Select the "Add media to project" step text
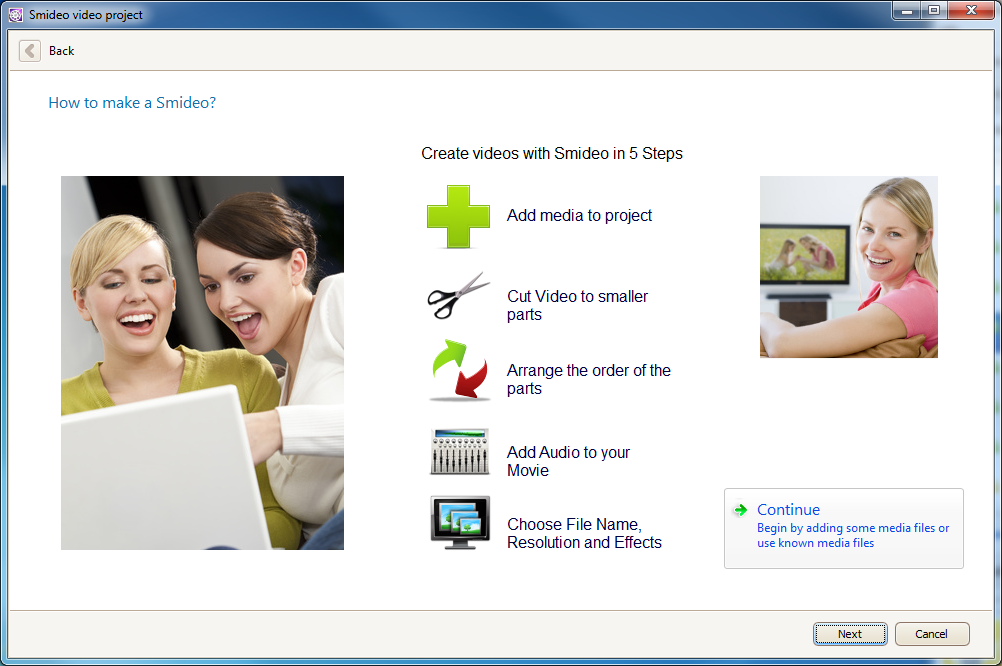 click(x=579, y=215)
